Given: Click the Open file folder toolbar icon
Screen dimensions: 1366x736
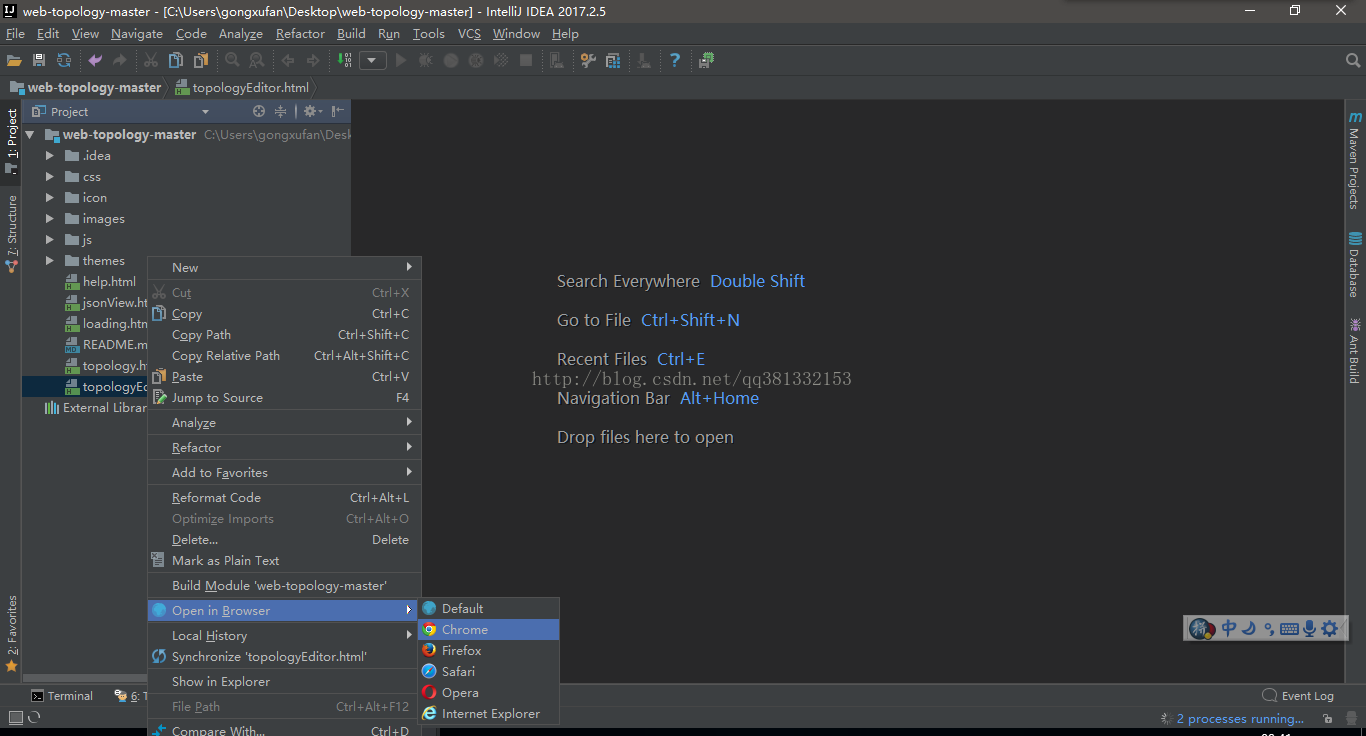Looking at the screenshot, I should [x=14, y=61].
